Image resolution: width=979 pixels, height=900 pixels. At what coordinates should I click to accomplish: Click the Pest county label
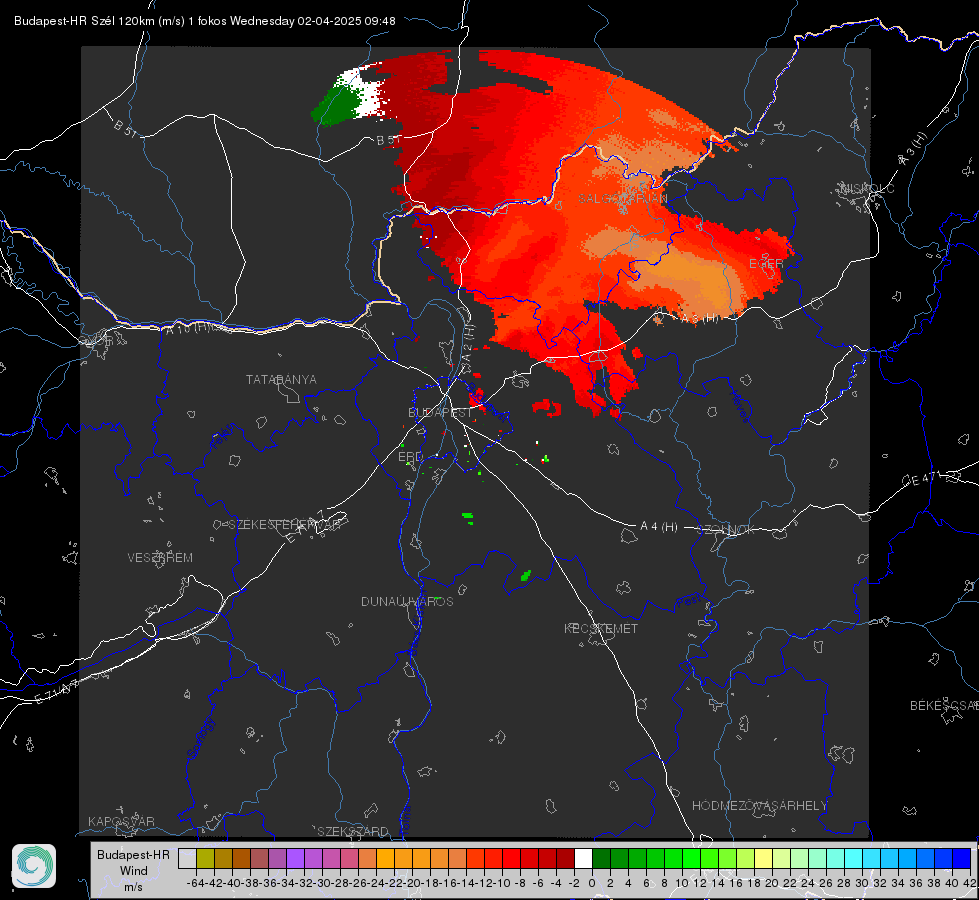coord(688,602)
